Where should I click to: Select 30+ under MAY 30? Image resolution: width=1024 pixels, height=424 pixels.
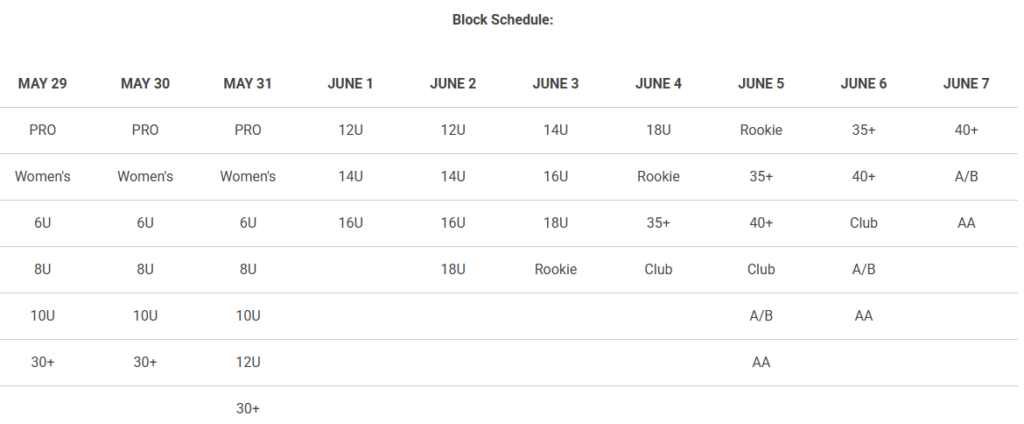(145, 362)
